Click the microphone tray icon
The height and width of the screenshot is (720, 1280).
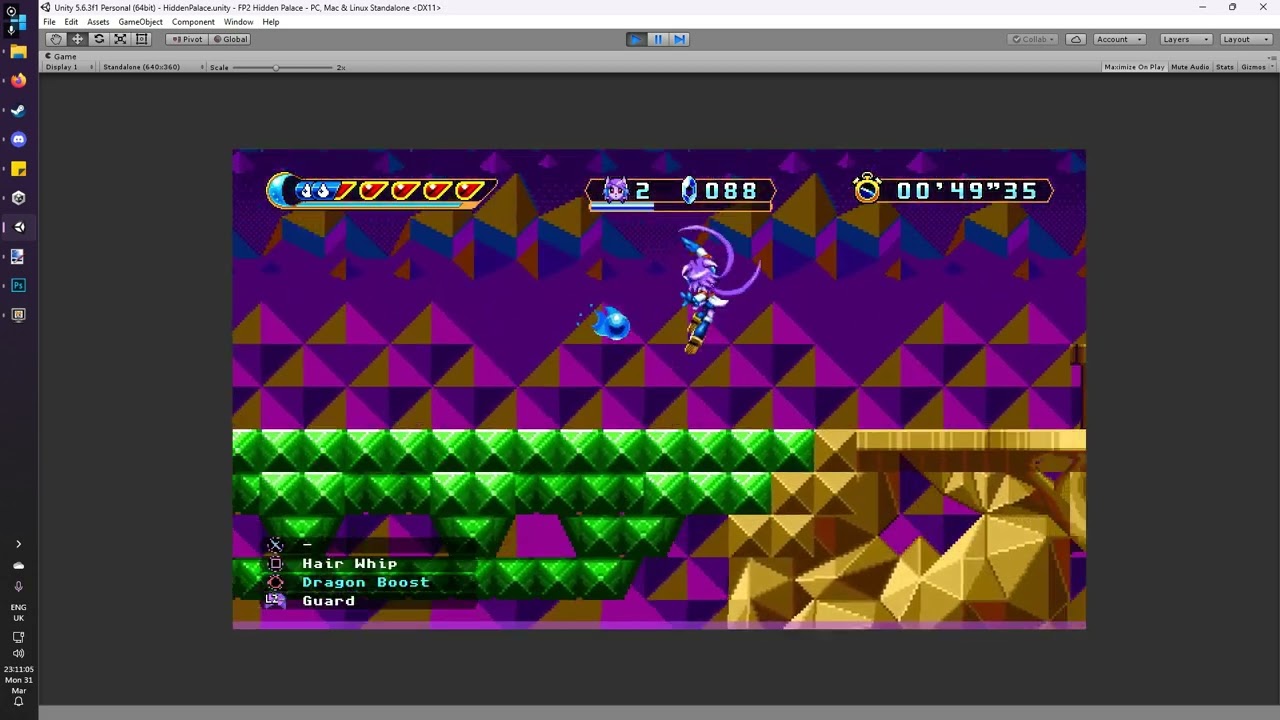point(18,586)
